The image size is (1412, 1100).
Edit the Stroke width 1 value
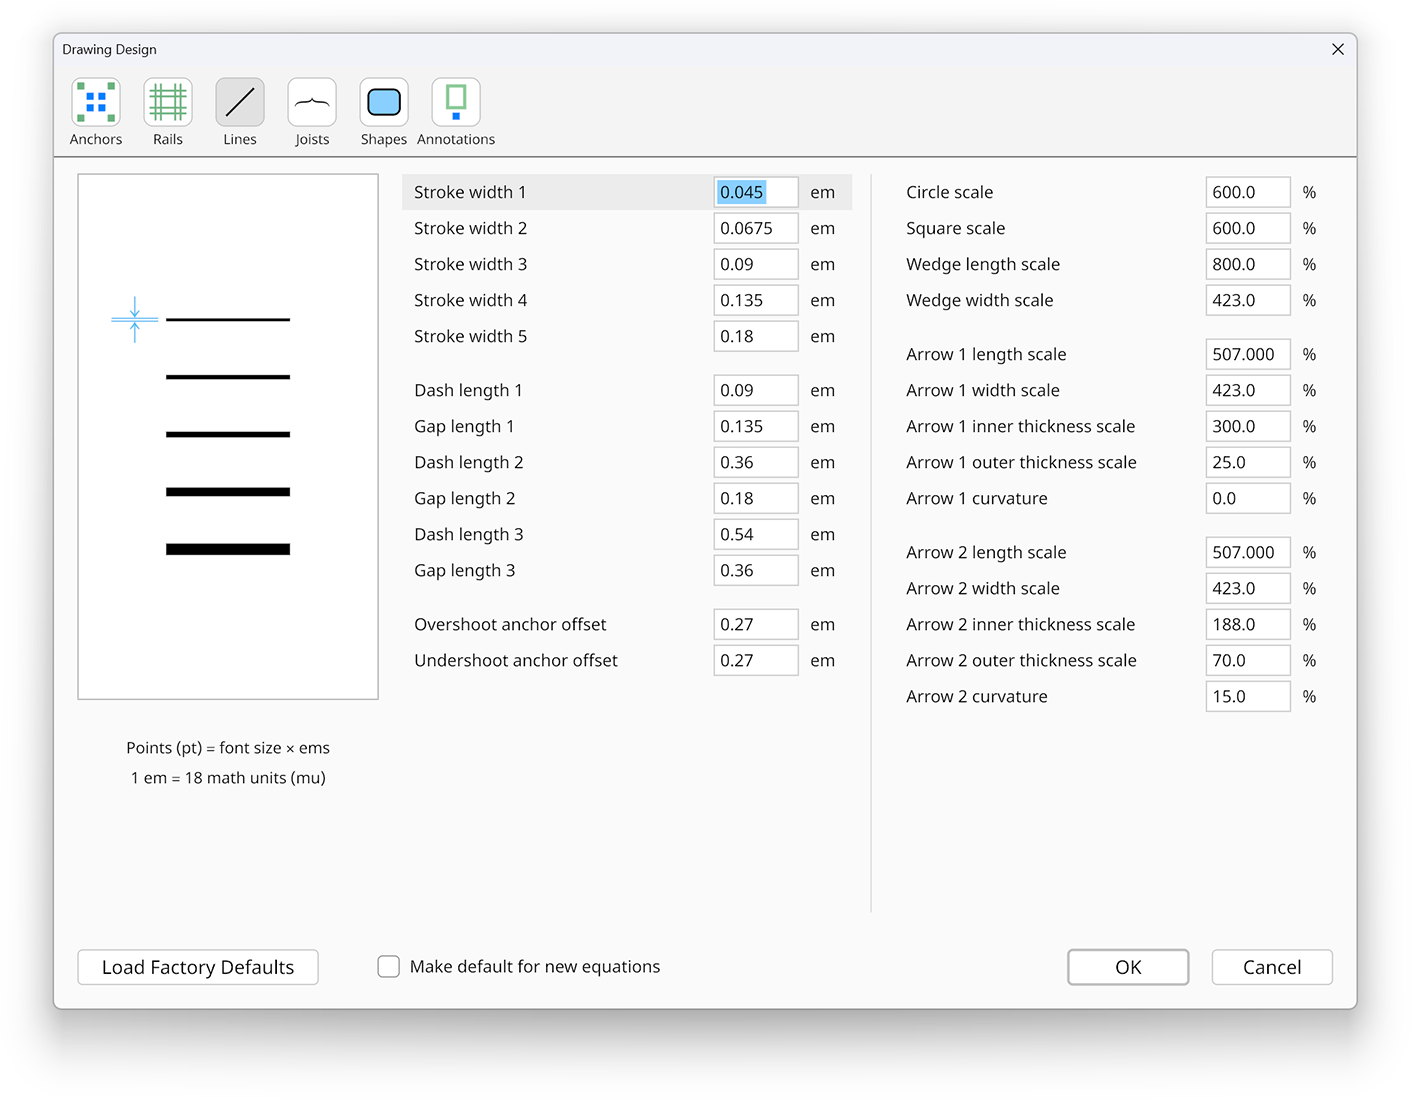click(755, 191)
